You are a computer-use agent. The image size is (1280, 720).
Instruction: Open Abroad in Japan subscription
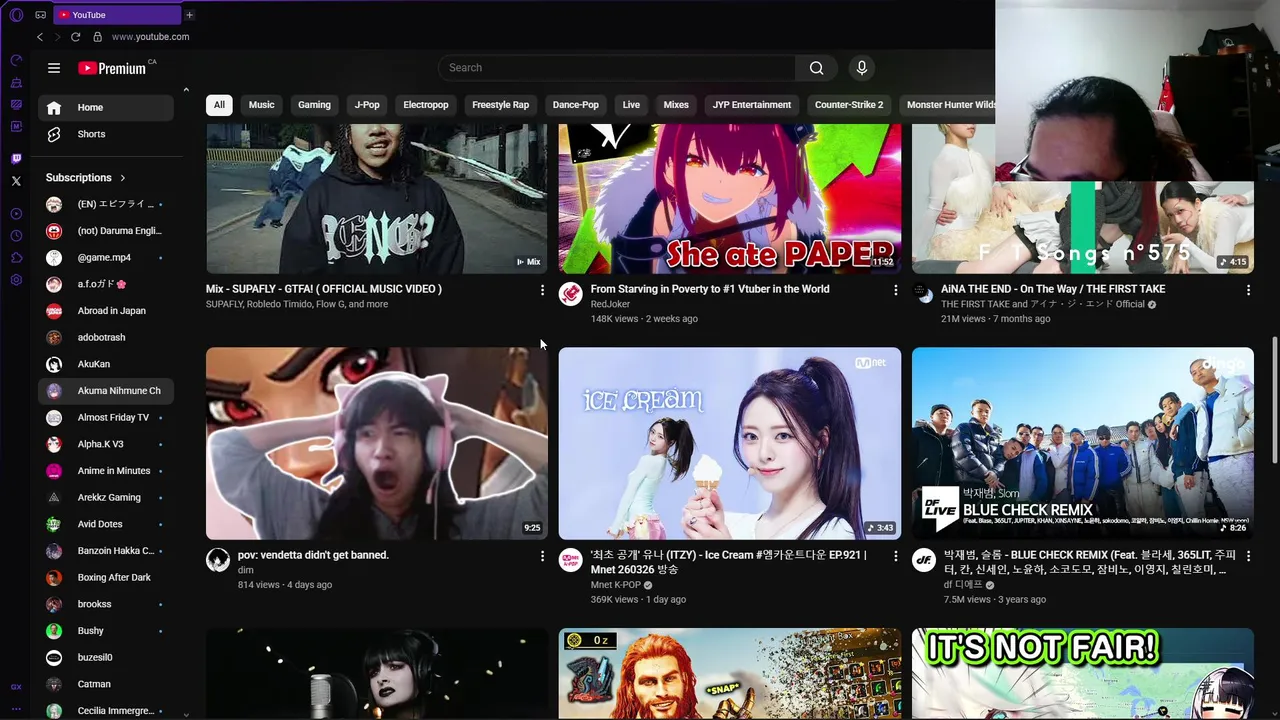pos(106,311)
